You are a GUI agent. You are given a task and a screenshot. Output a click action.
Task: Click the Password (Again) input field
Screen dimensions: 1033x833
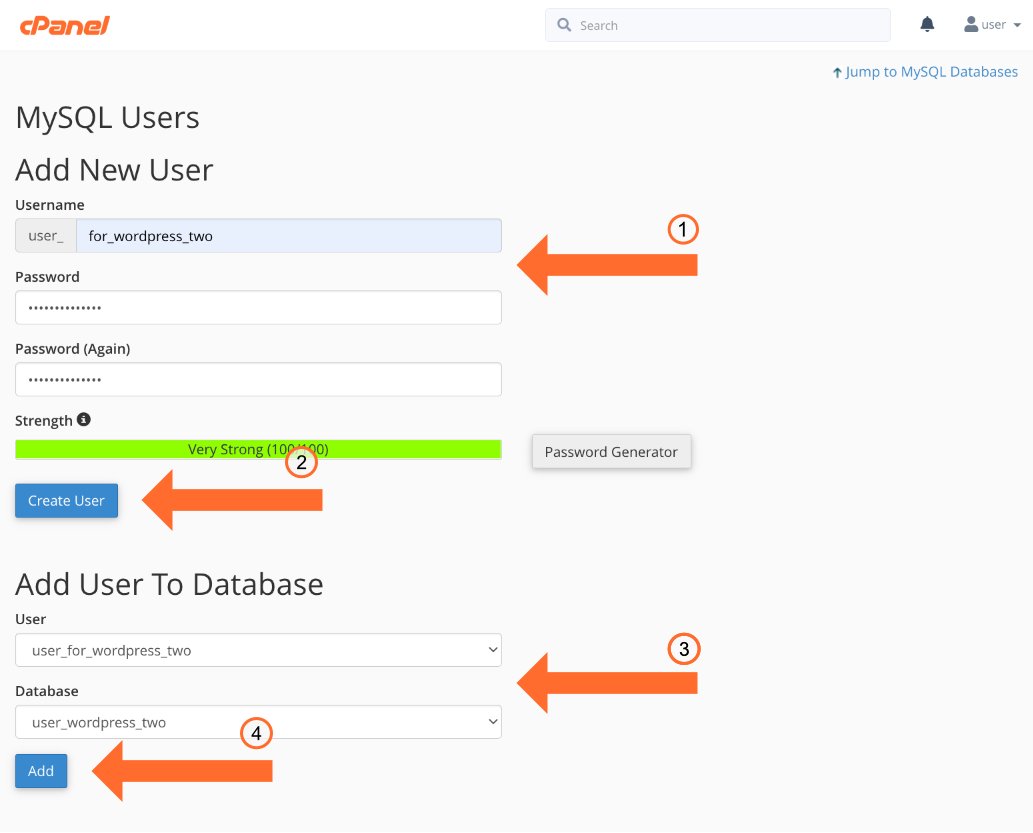coord(258,379)
